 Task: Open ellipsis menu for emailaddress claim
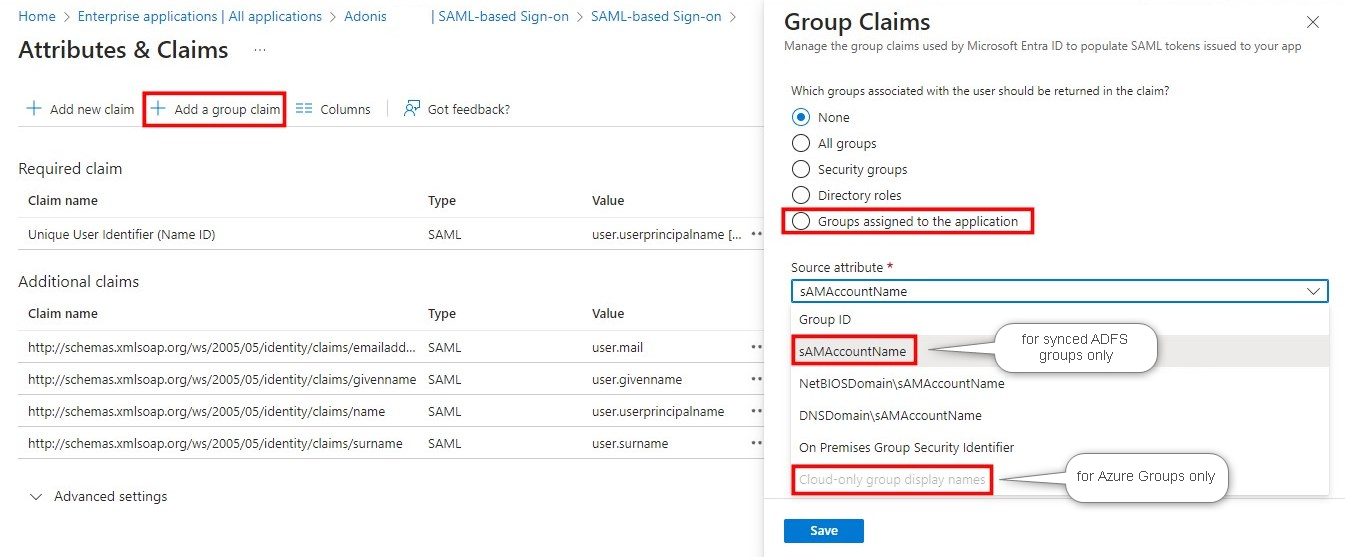click(x=757, y=347)
